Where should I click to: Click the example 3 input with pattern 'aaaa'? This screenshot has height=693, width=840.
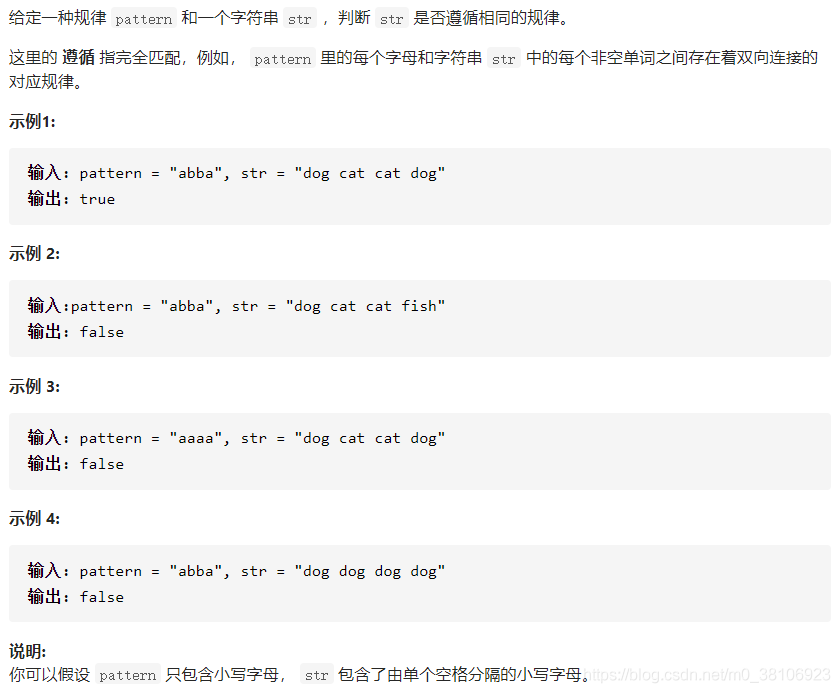pos(236,438)
